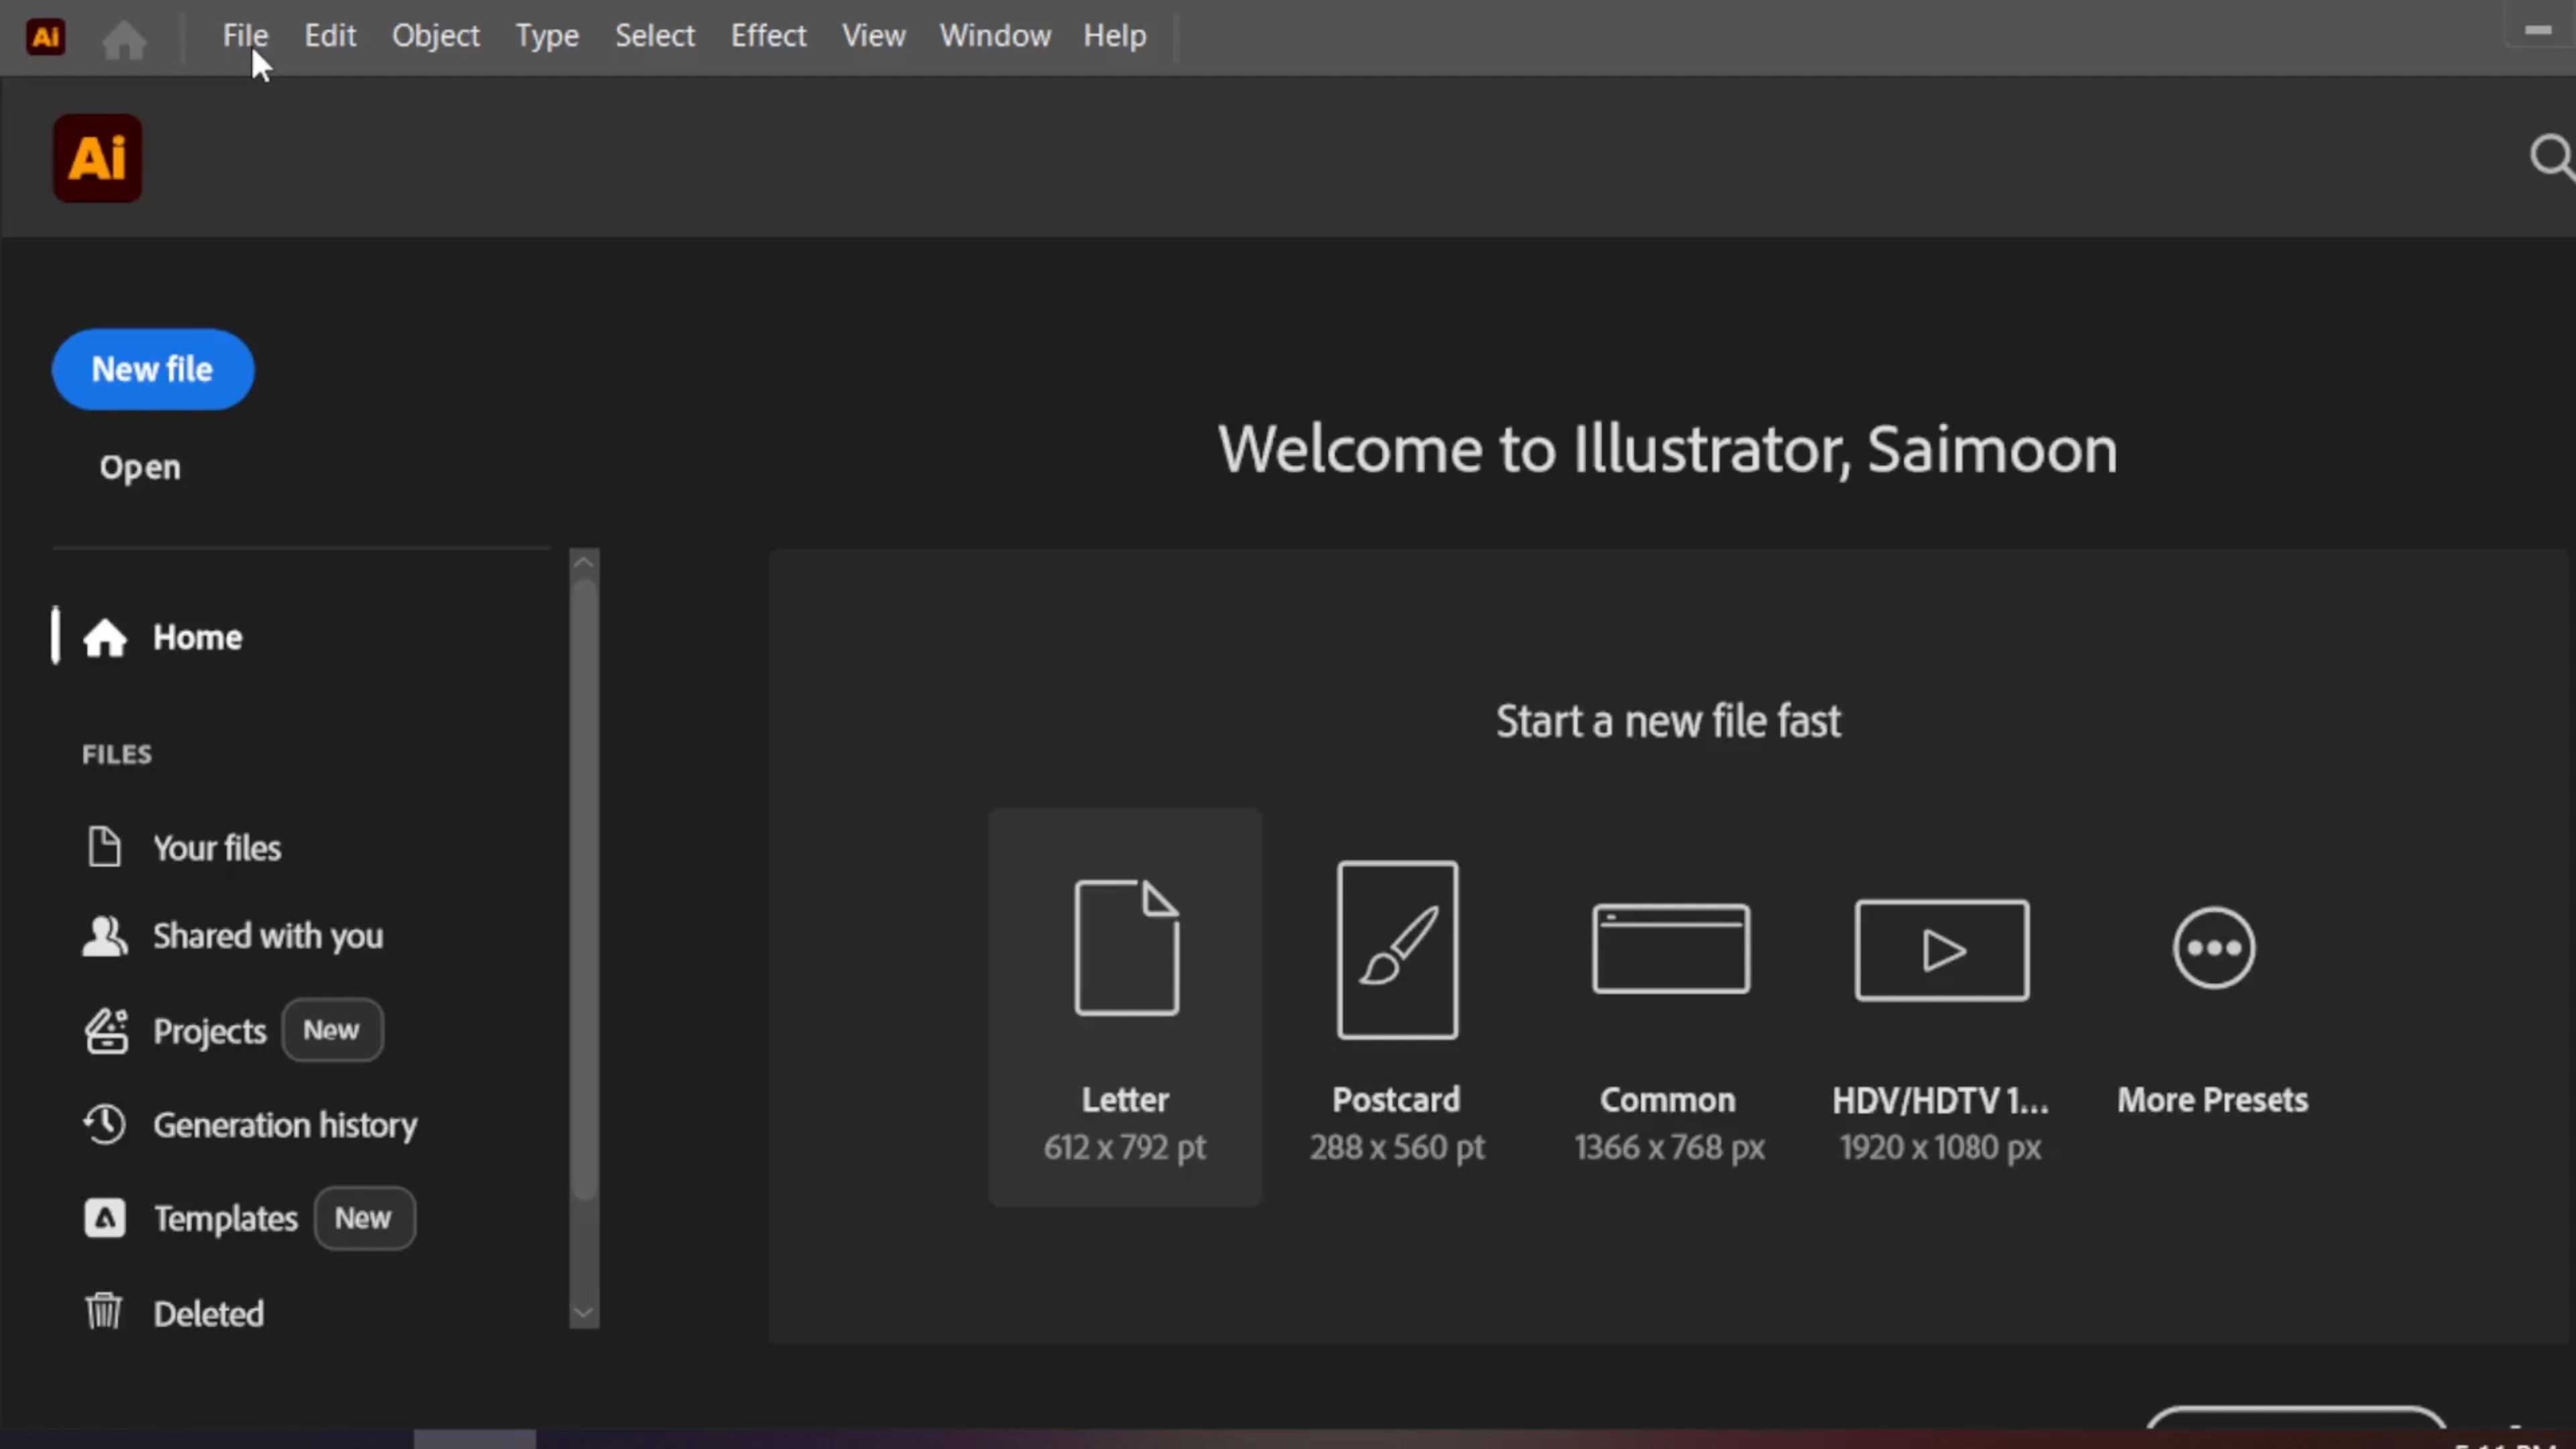The height and width of the screenshot is (1449, 2576).
Task: Click the large Illustrator Ai logo
Action: click(x=97, y=158)
